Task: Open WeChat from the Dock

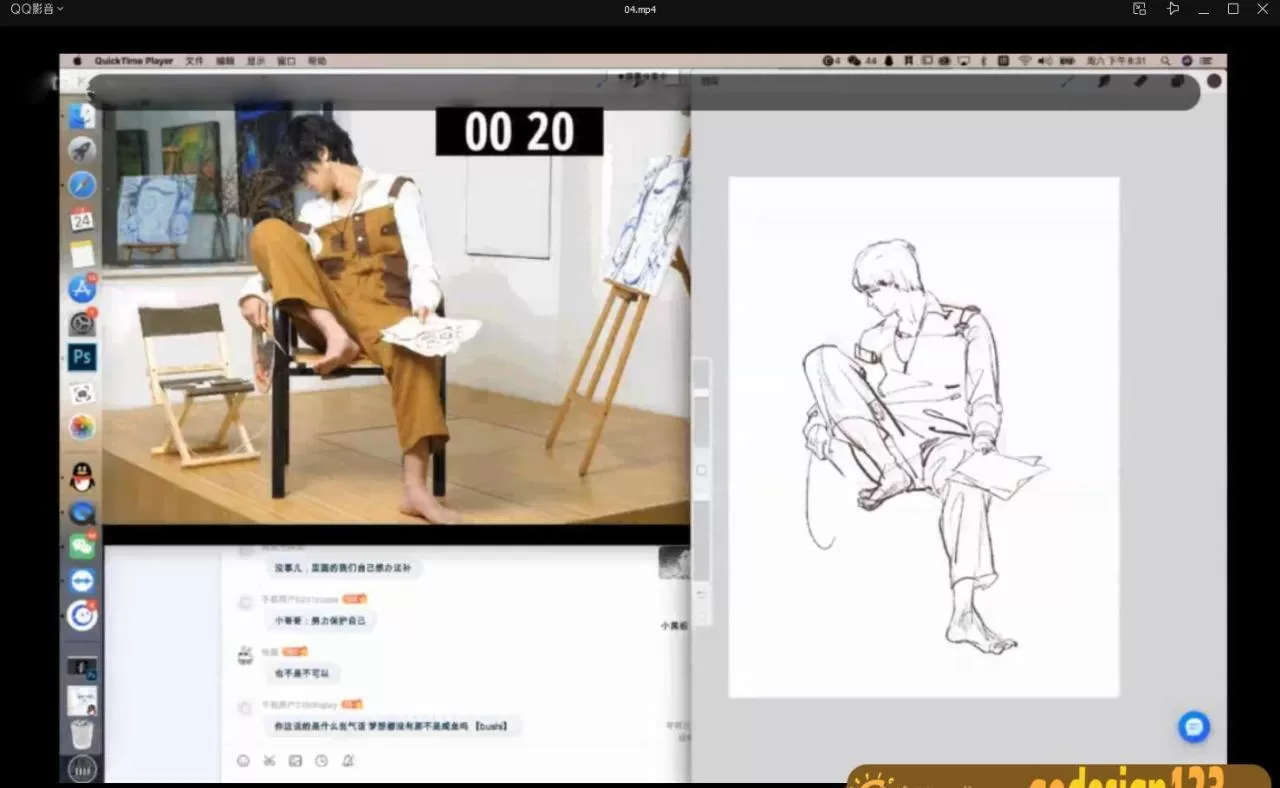Action: tap(82, 546)
